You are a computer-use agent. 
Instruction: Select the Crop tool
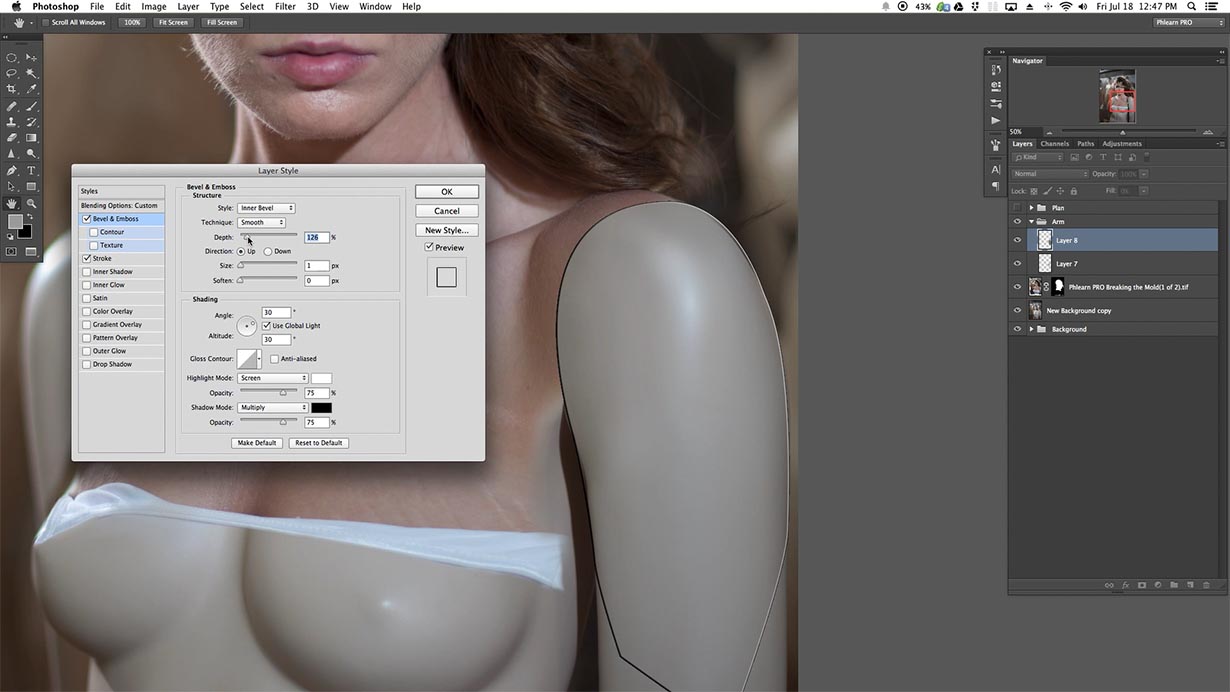pos(12,90)
